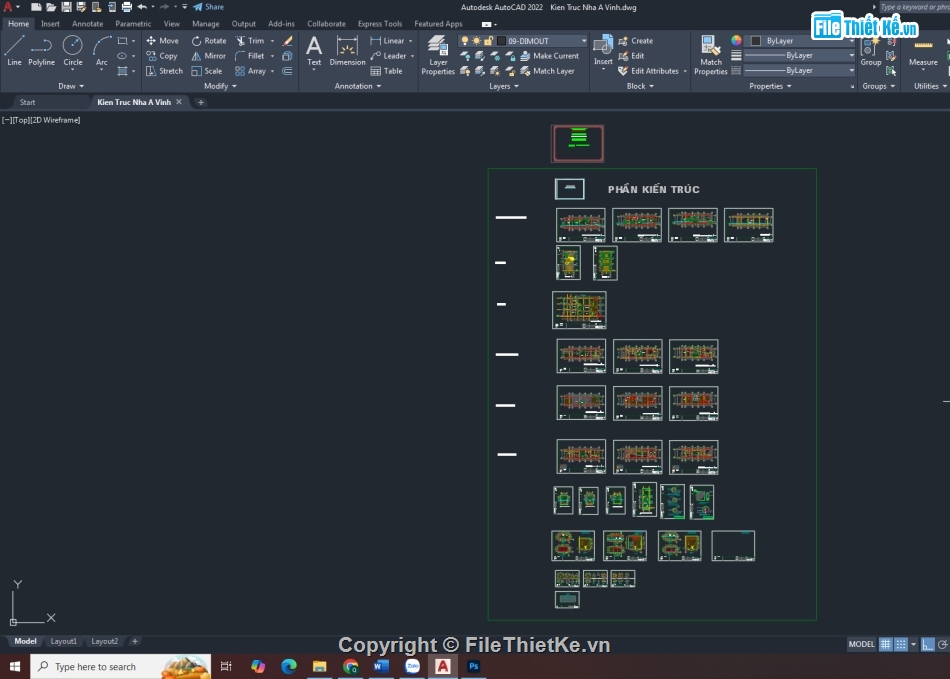
Task: Choose the Mirror tool in Modify
Action: pos(208,56)
